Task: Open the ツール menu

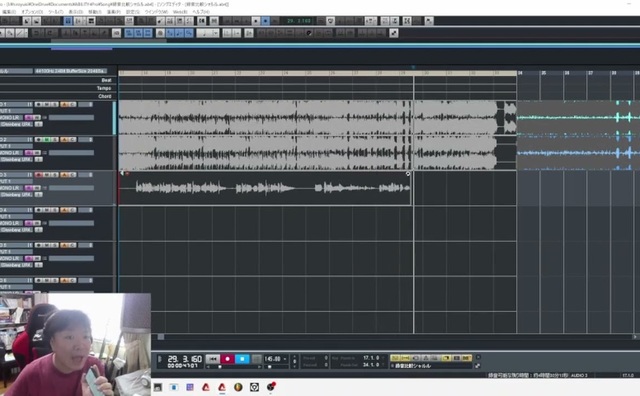Action: coord(56,12)
